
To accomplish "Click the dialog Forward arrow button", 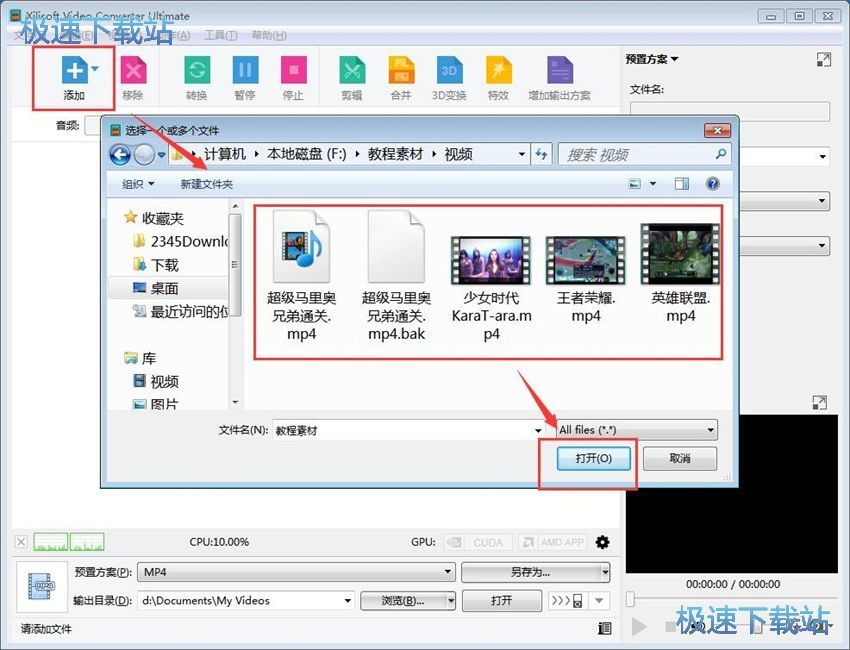I will pyautogui.click(x=144, y=155).
